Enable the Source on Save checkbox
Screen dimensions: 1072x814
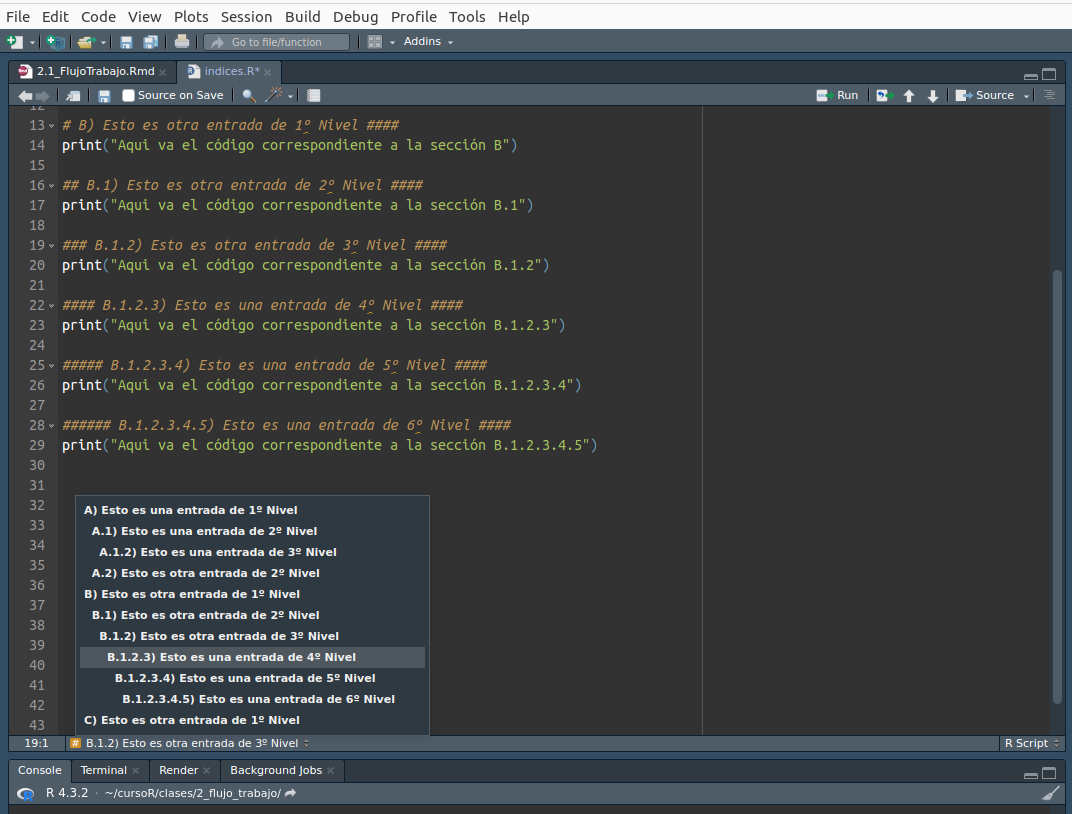(128, 96)
